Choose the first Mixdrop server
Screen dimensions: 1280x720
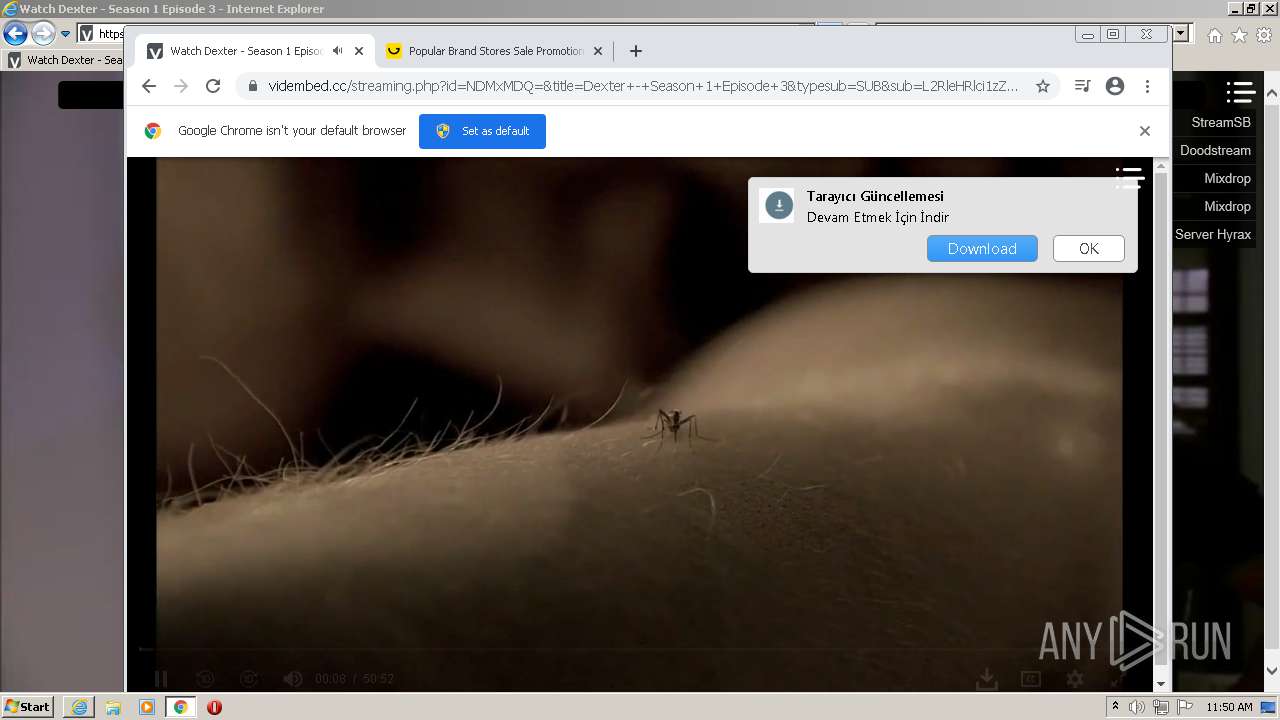pos(1227,178)
